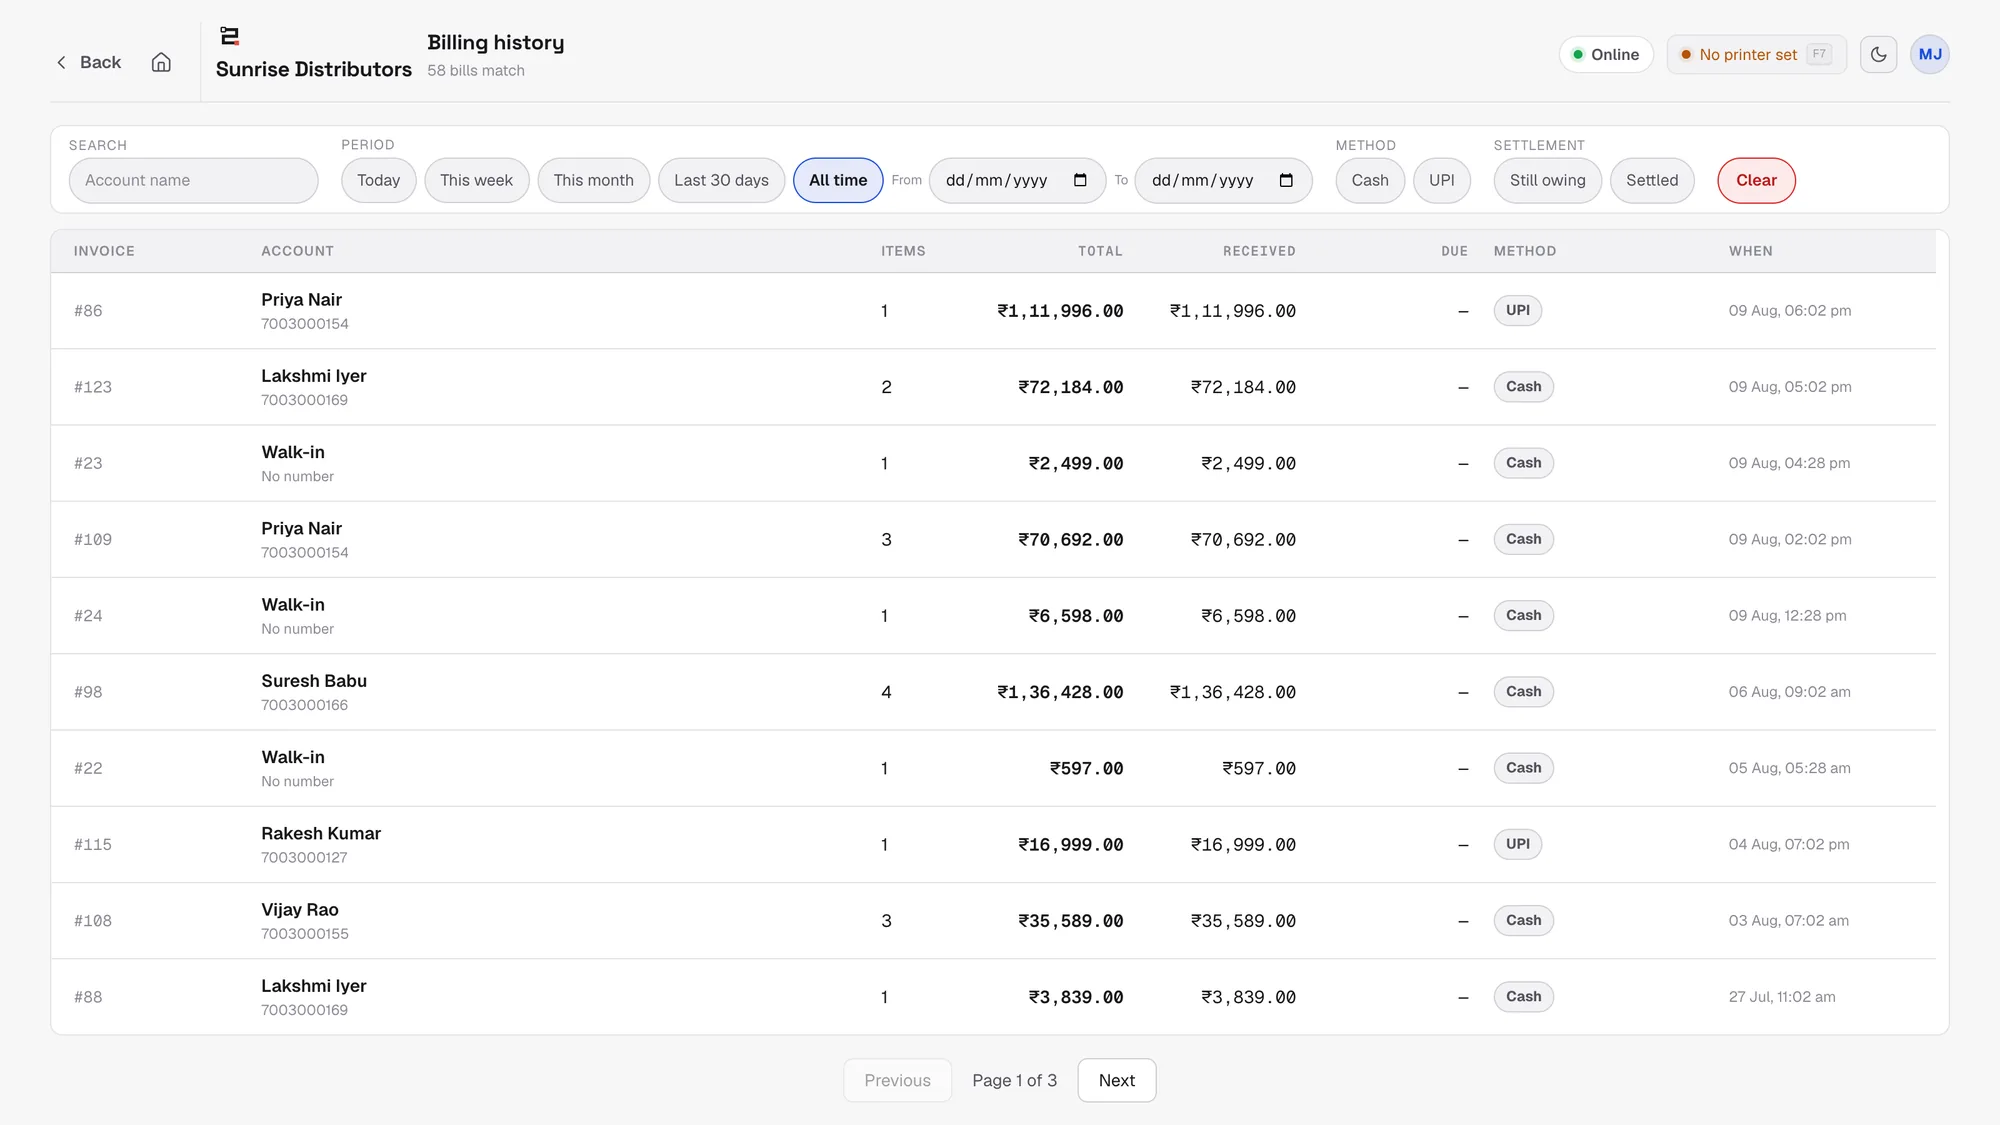Select the All time period chip
The width and height of the screenshot is (2000, 1125).
[x=838, y=180]
